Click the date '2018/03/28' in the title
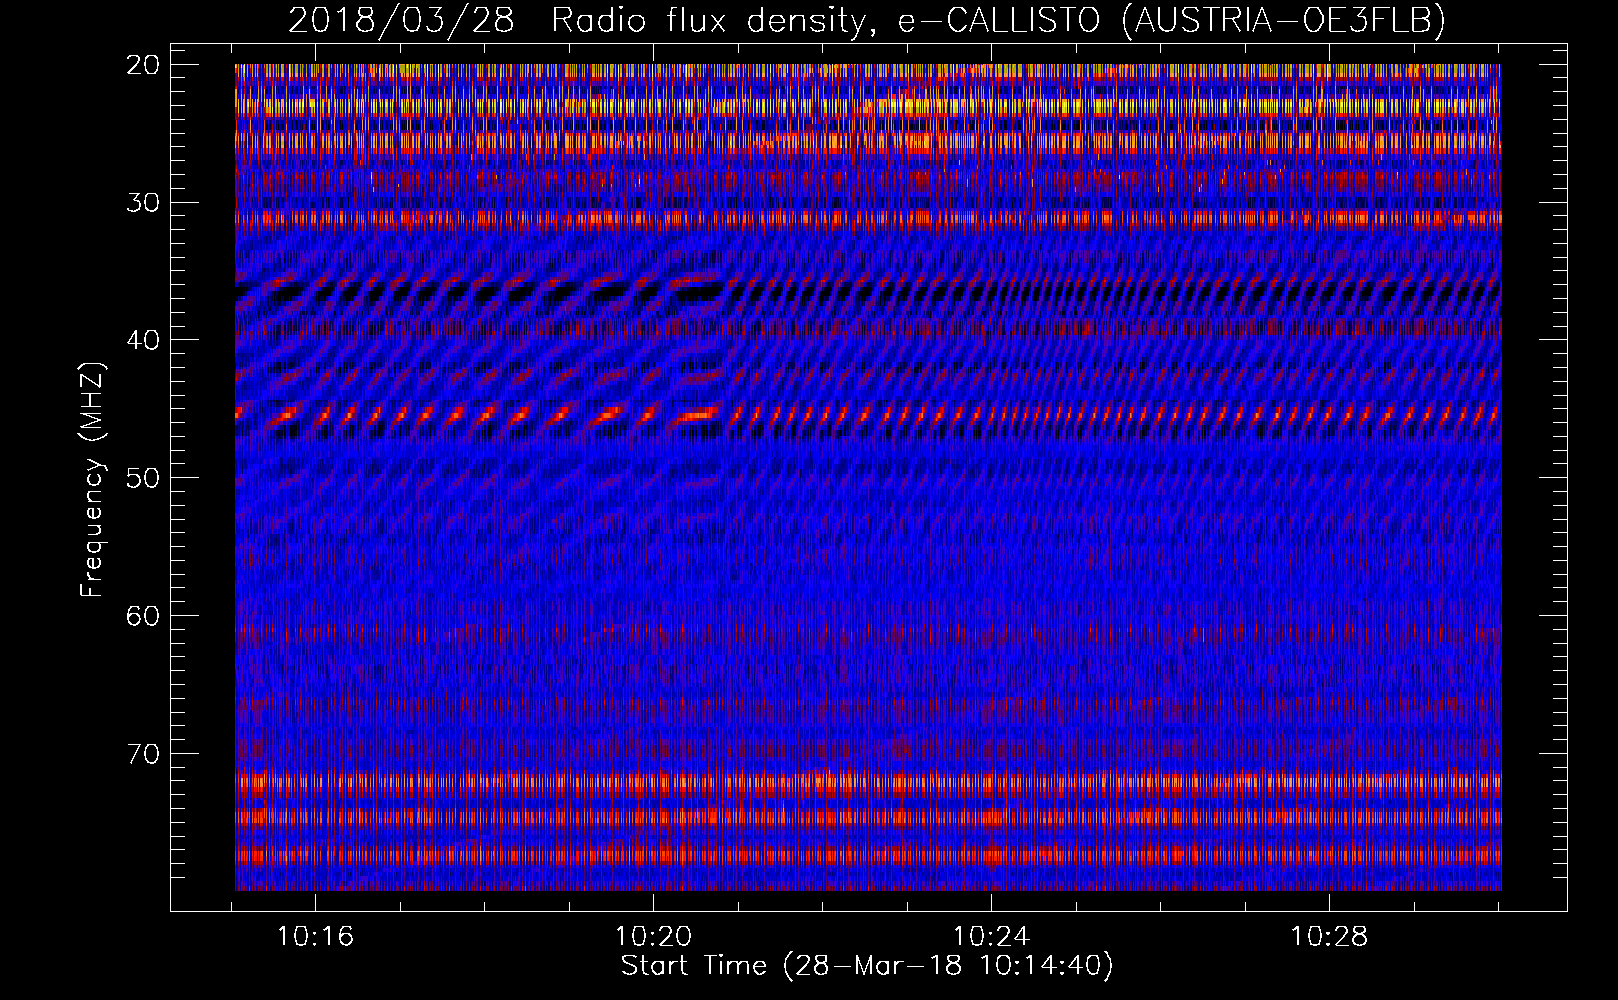 [x=401, y=20]
